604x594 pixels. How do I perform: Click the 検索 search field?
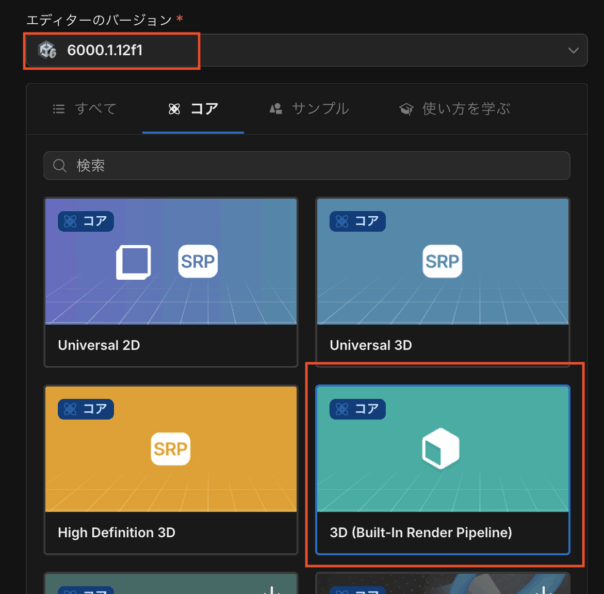point(307,166)
